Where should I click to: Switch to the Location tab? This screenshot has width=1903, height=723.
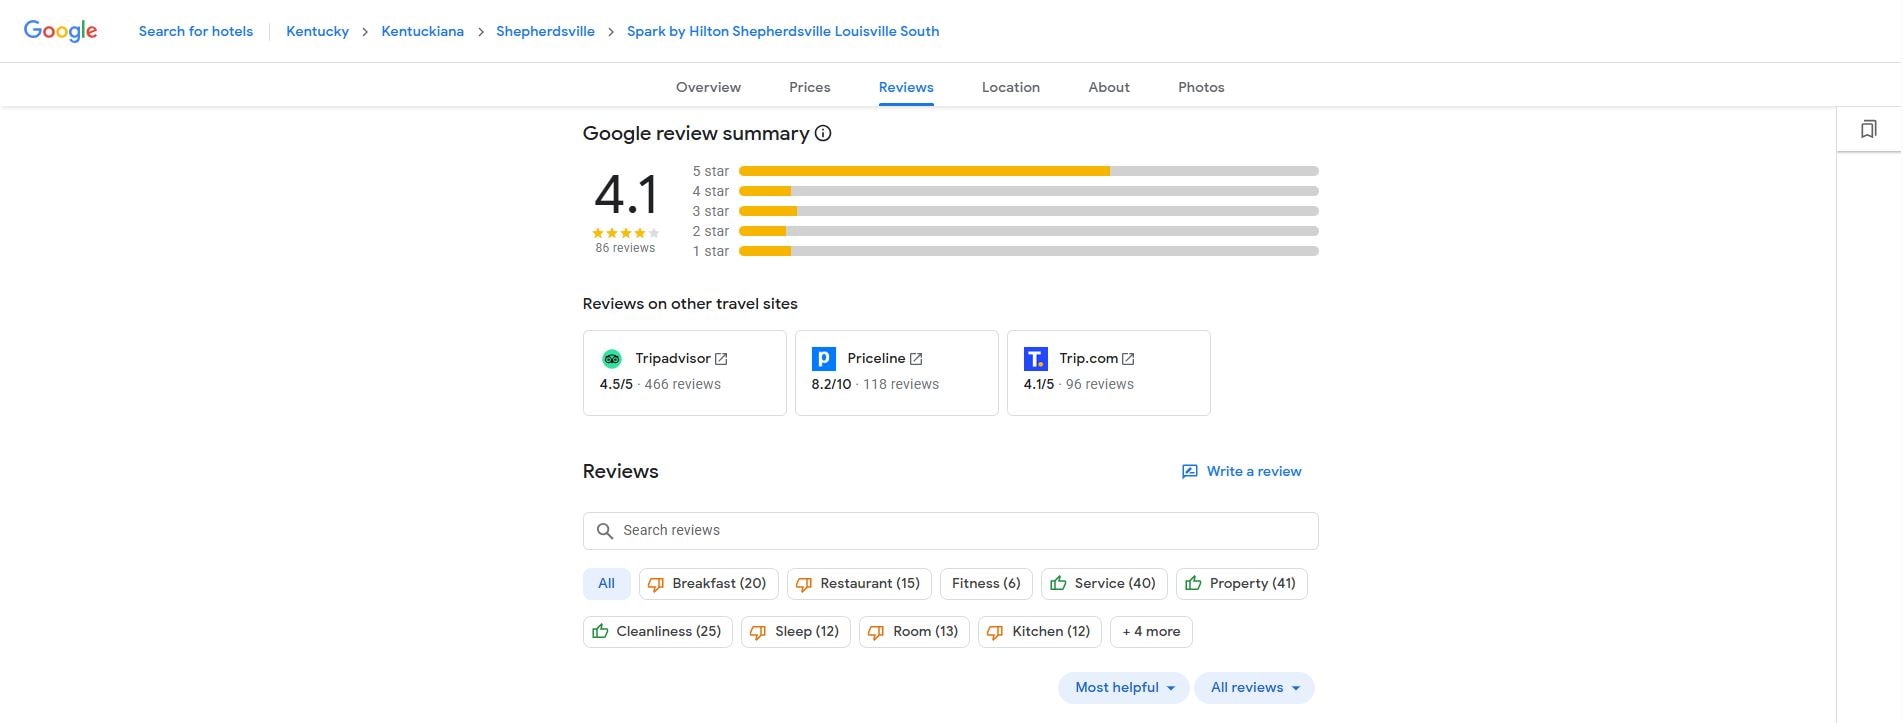pos(1011,87)
